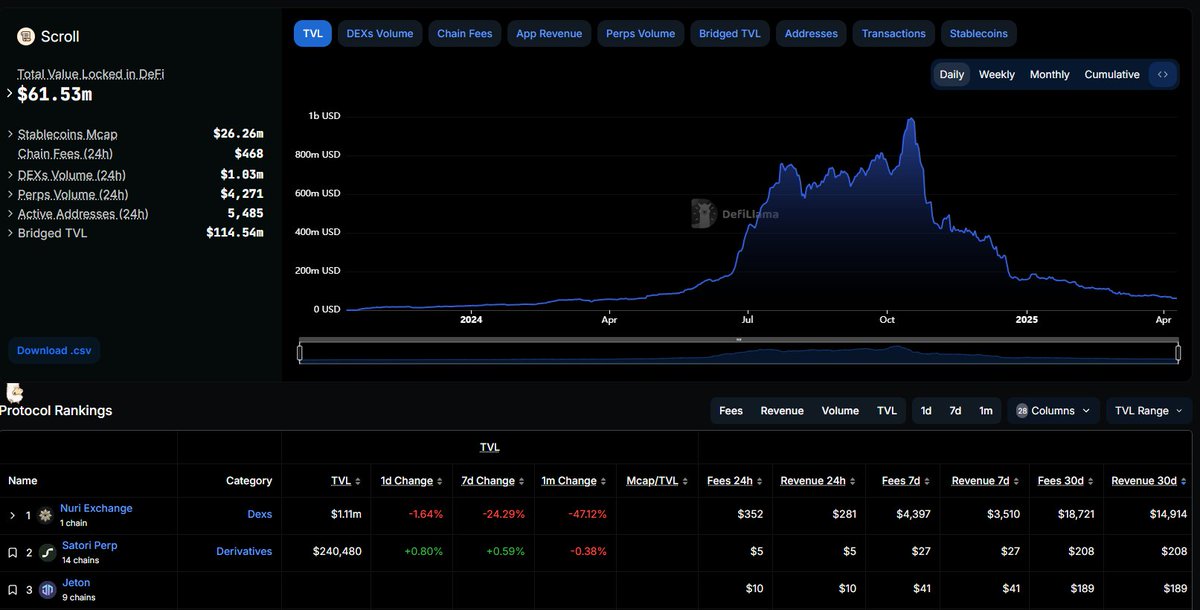Click the $61.53m total value figure
The image size is (1200, 610).
(54, 94)
